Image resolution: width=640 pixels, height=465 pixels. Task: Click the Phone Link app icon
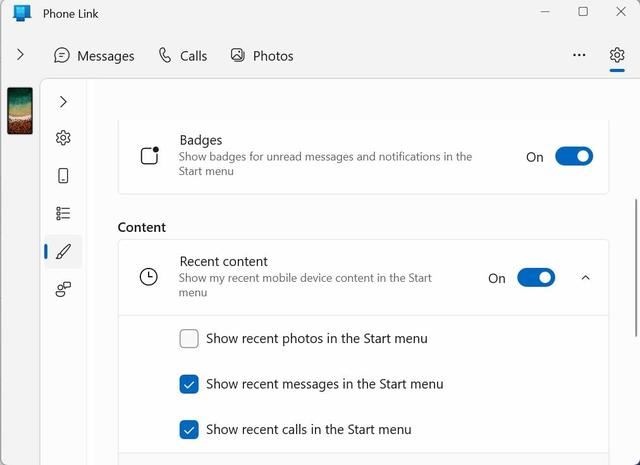pos(21,13)
